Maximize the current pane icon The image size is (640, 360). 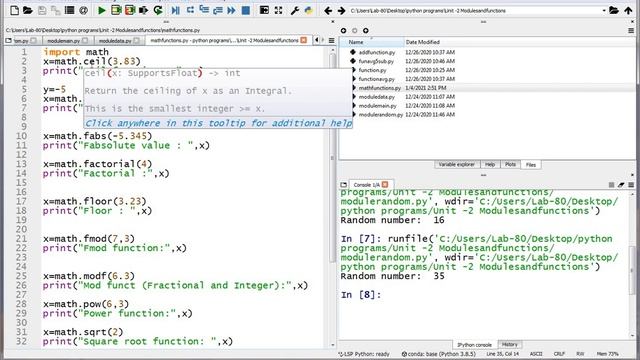264,10
